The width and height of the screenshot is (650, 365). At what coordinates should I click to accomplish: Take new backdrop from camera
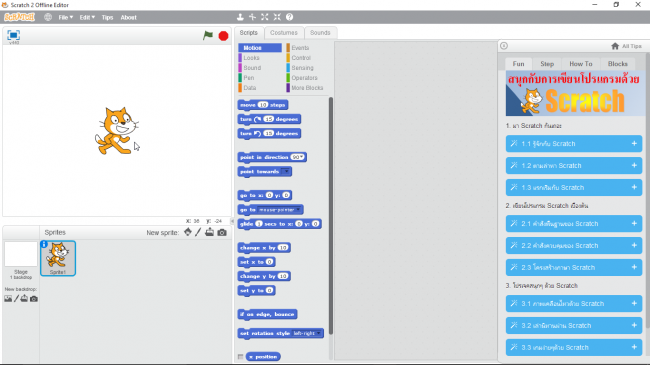[34, 299]
